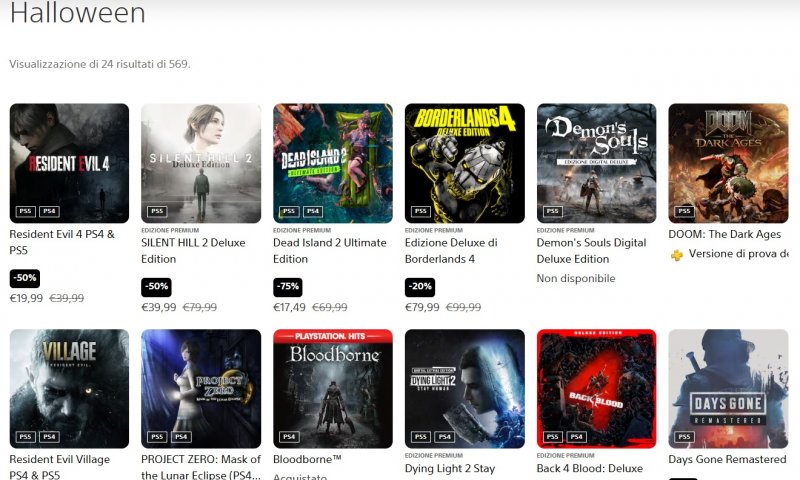Open the 'Dead Island 2 Ultimate Edition' title link
The height and width of the screenshot is (480, 800).
click(x=330, y=251)
